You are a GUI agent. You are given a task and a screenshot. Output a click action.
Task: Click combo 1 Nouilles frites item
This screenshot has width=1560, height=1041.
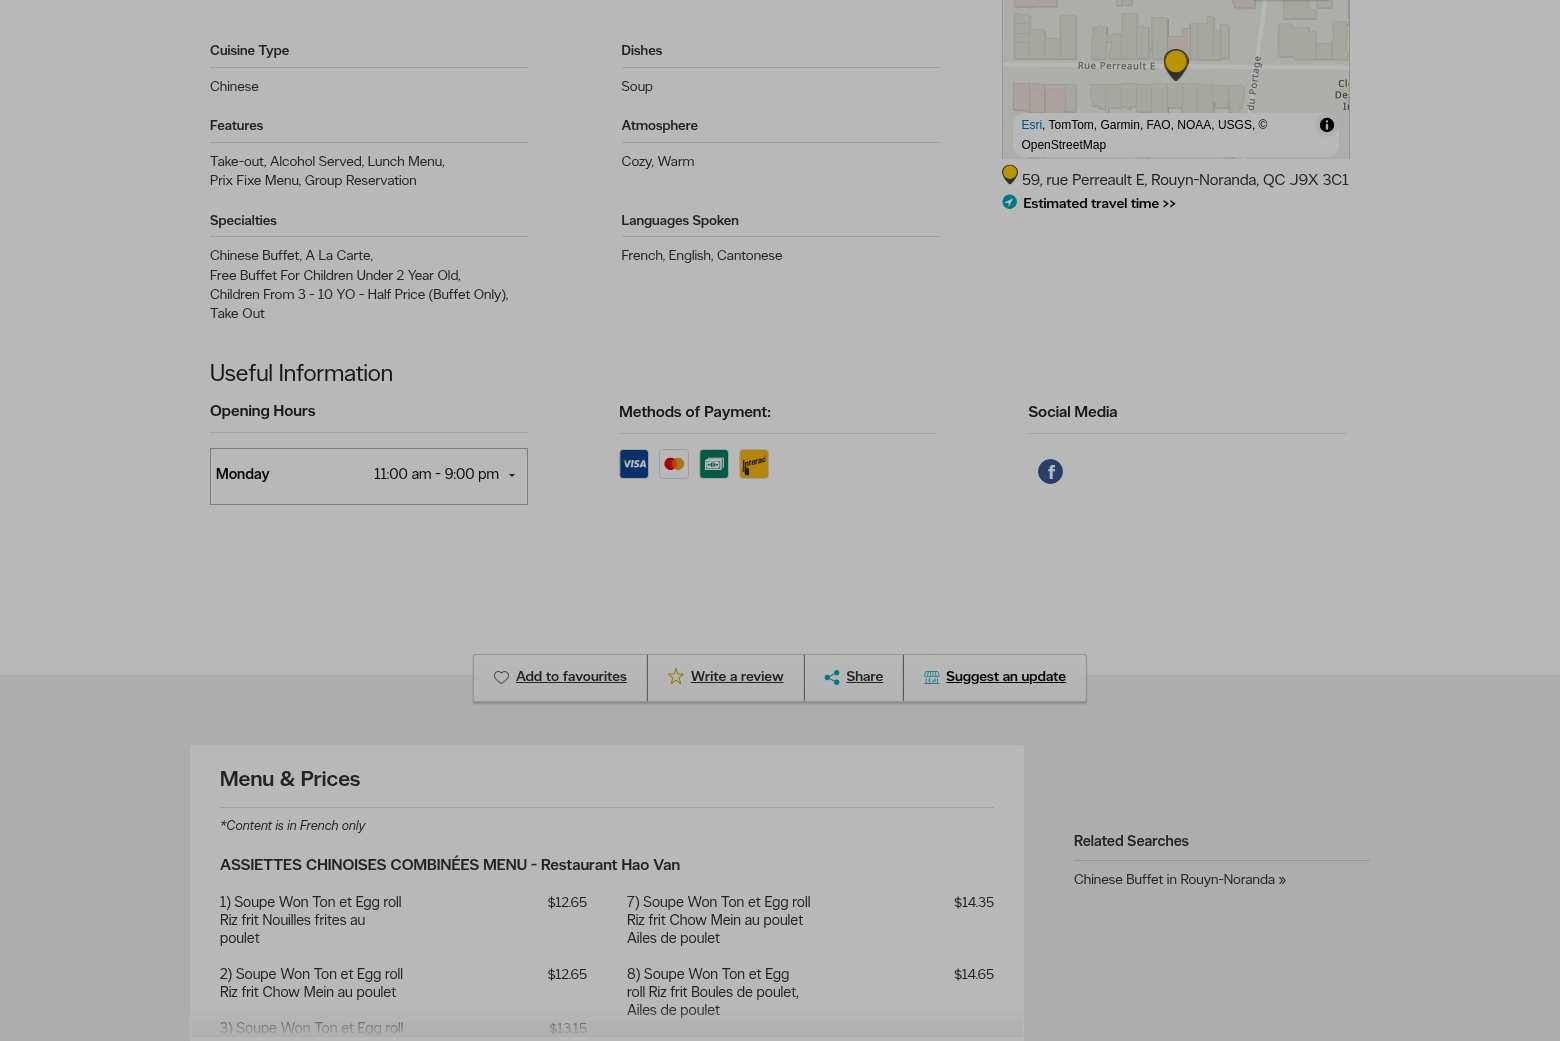310,920
